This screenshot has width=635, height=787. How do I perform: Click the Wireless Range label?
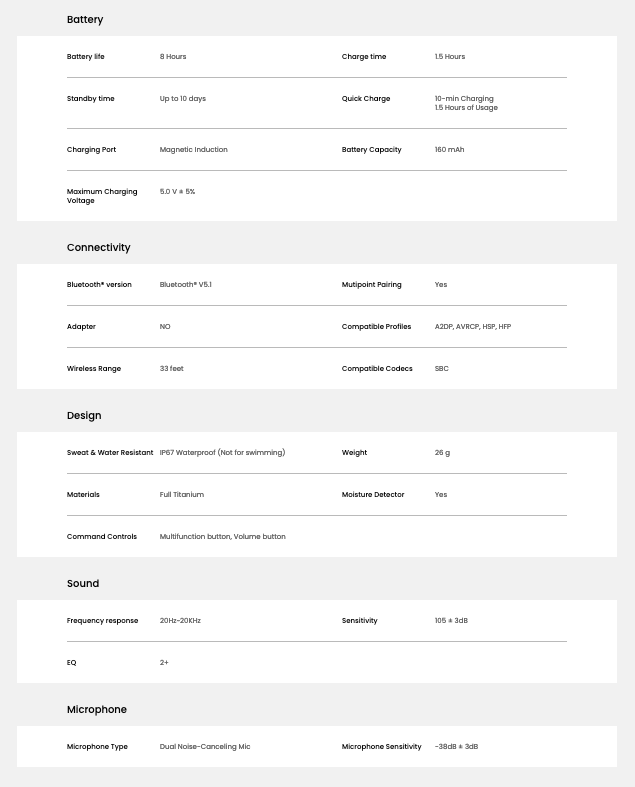(x=94, y=369)
